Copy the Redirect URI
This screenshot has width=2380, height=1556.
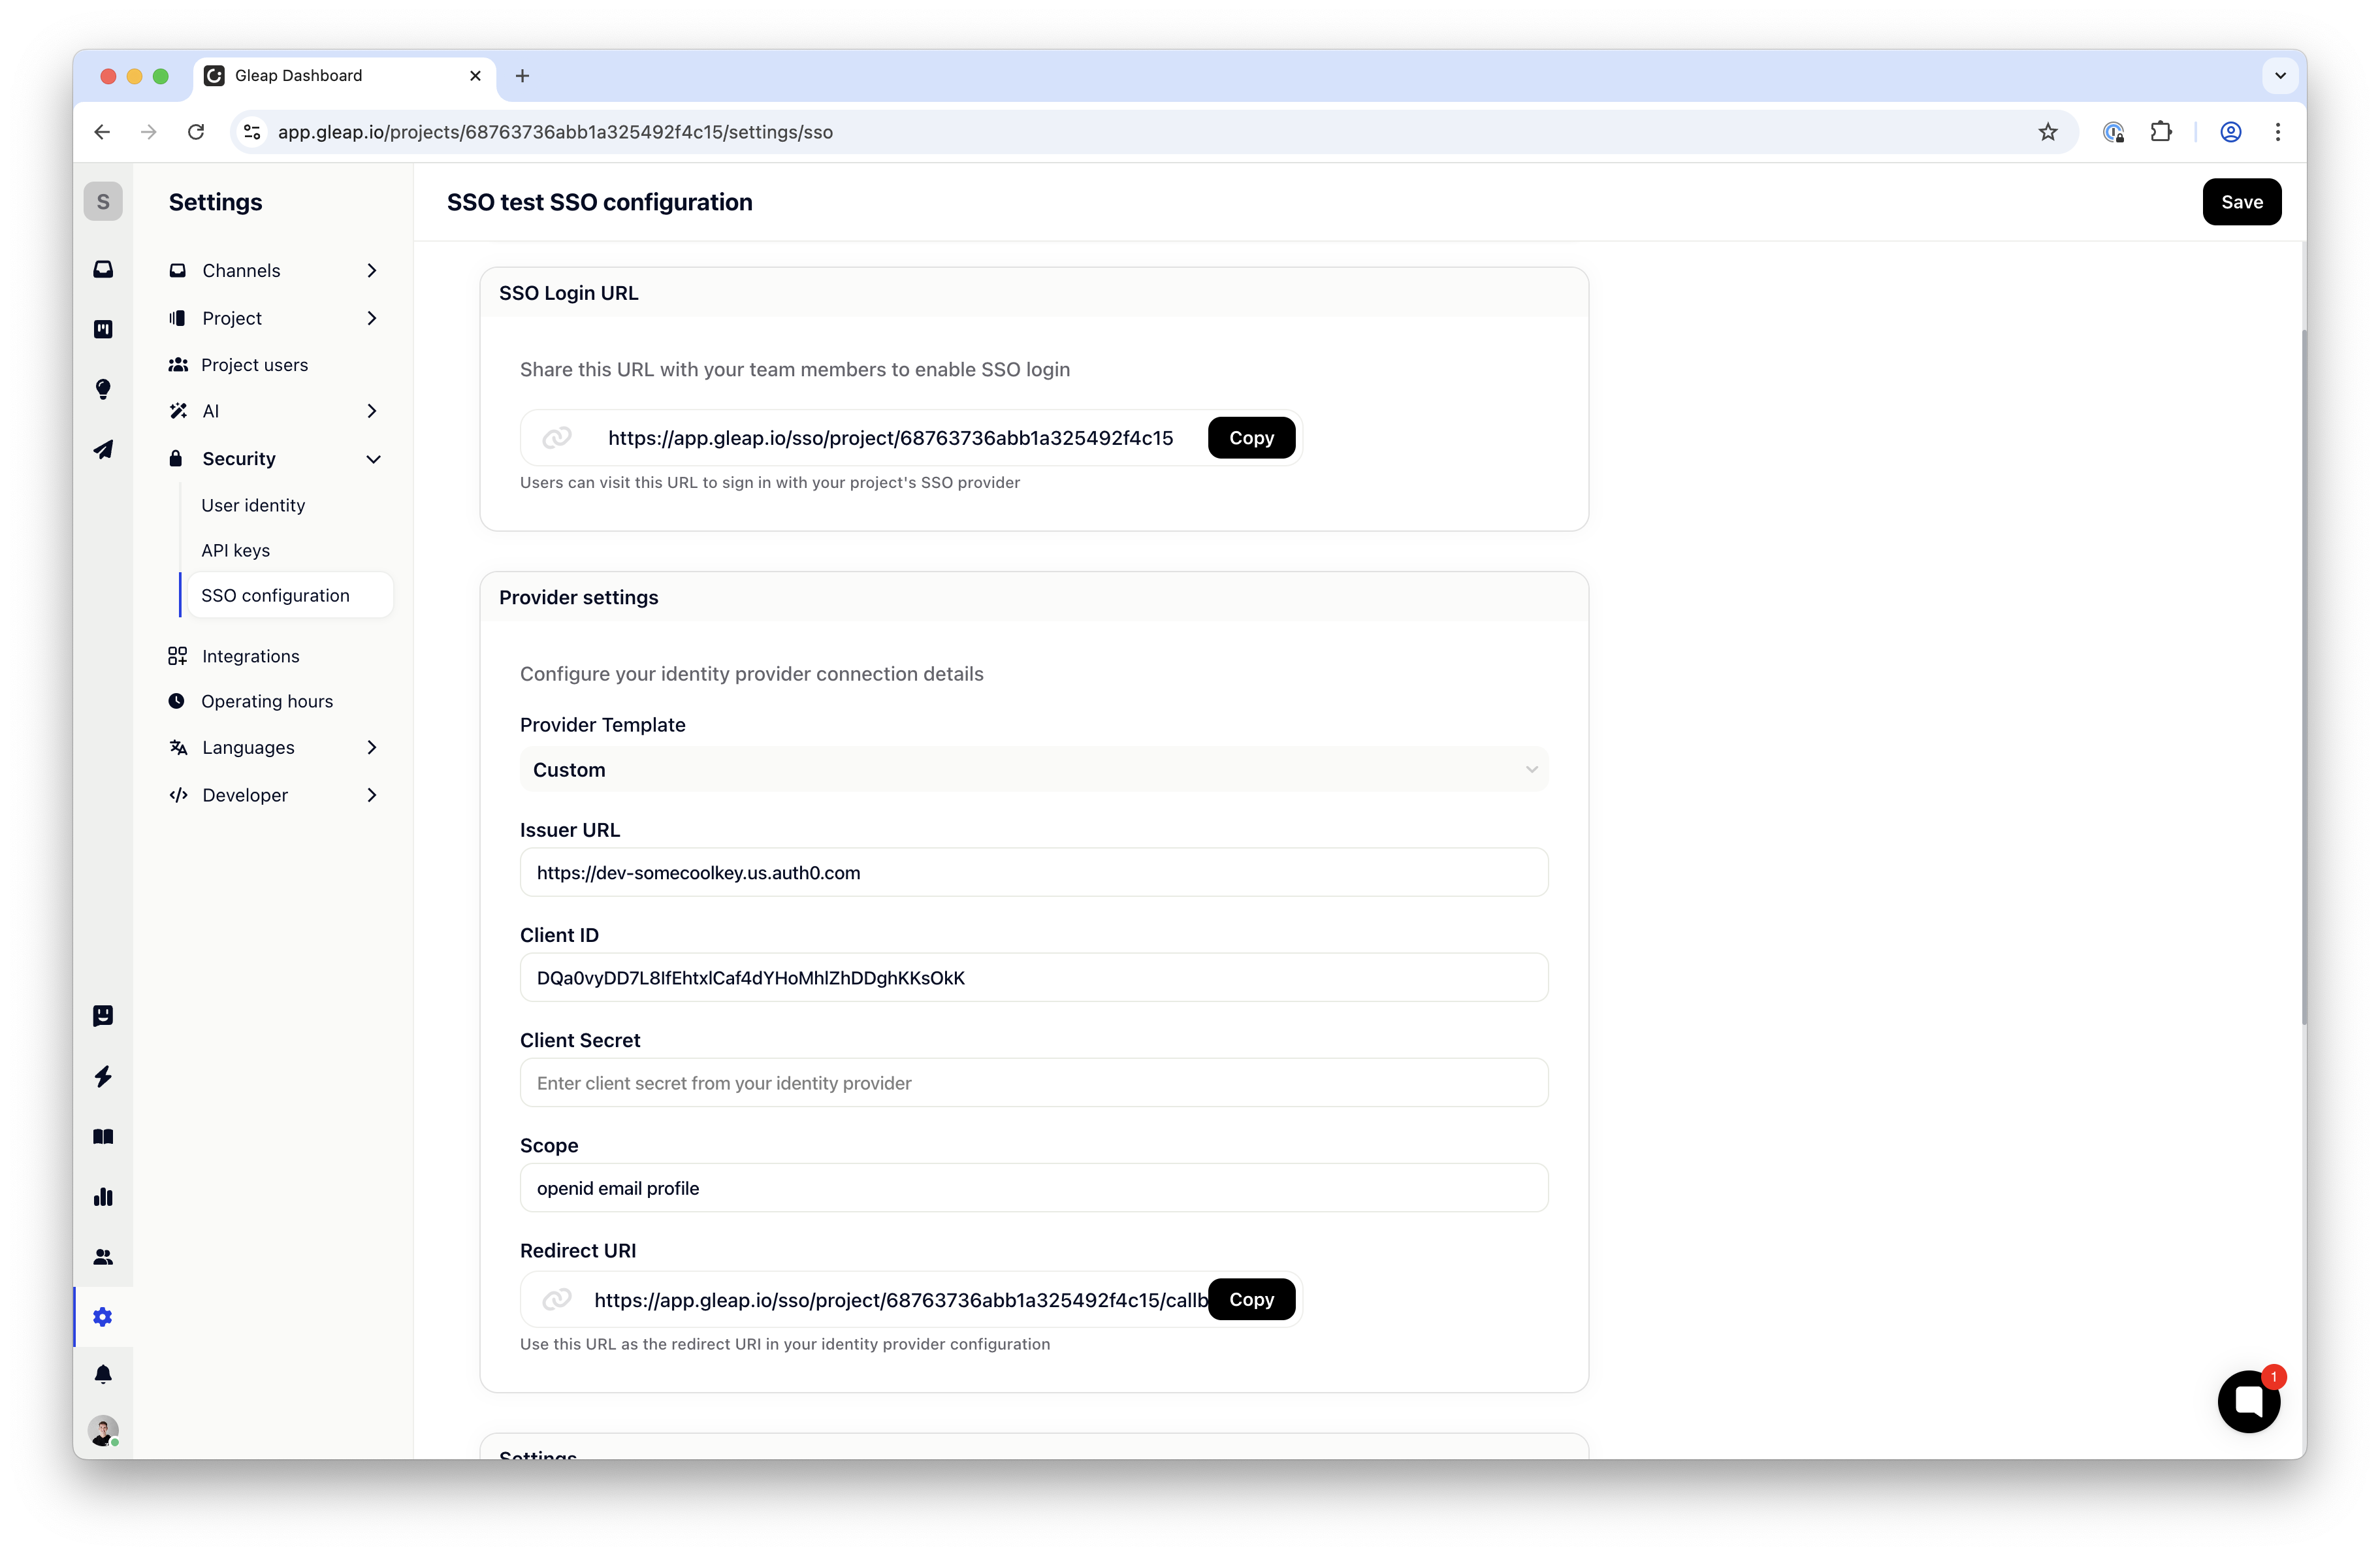pos(1251,1299)
